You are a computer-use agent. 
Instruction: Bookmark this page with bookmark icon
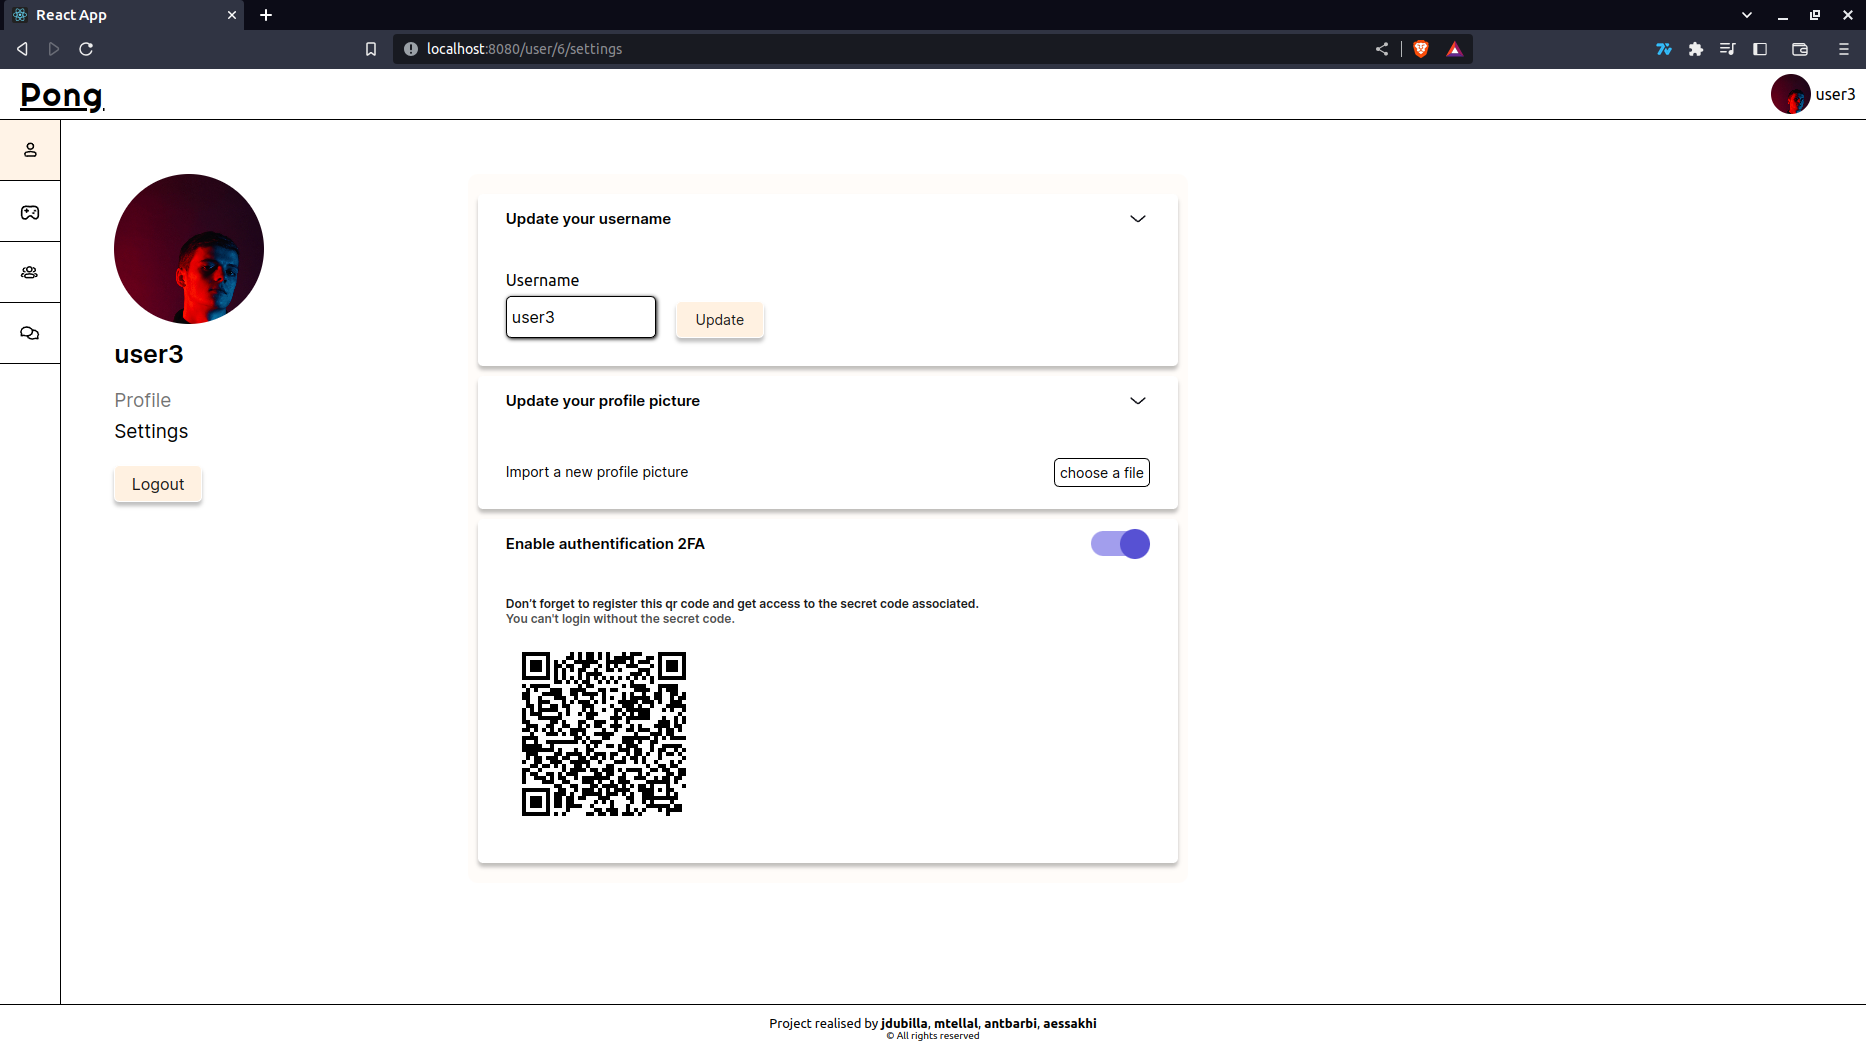(371, 49)
